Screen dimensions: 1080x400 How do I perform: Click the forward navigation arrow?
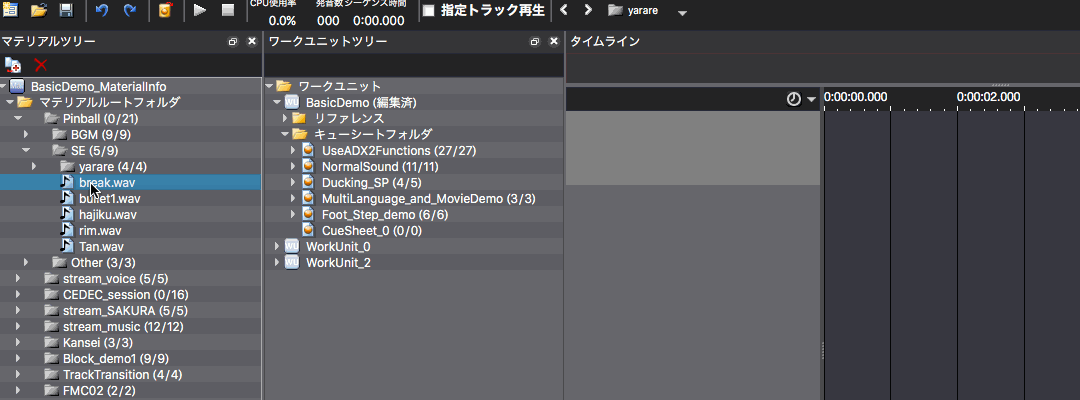click(588, 11)
